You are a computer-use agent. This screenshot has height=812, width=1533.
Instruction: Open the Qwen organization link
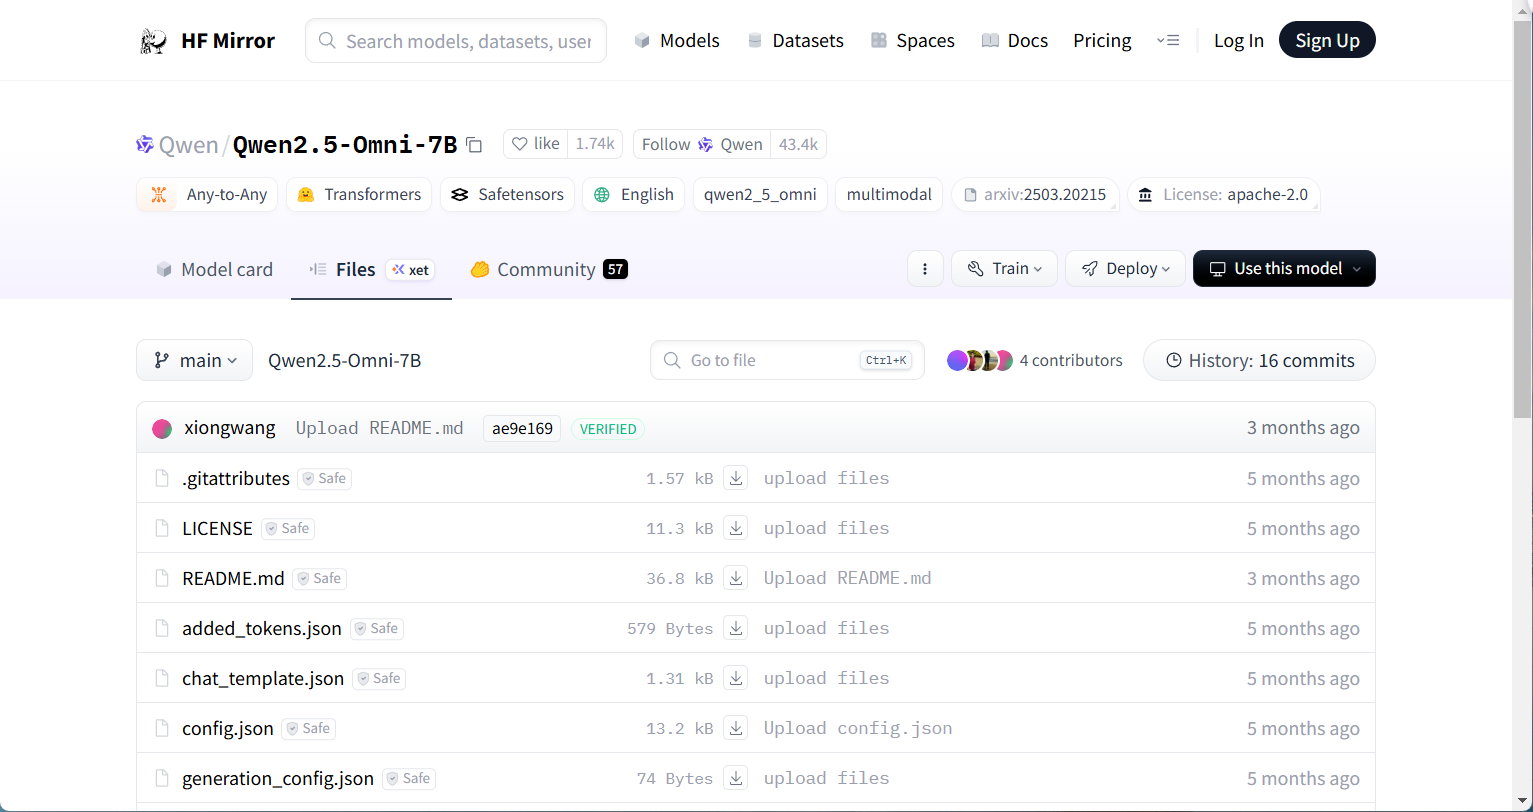[188, 145]
